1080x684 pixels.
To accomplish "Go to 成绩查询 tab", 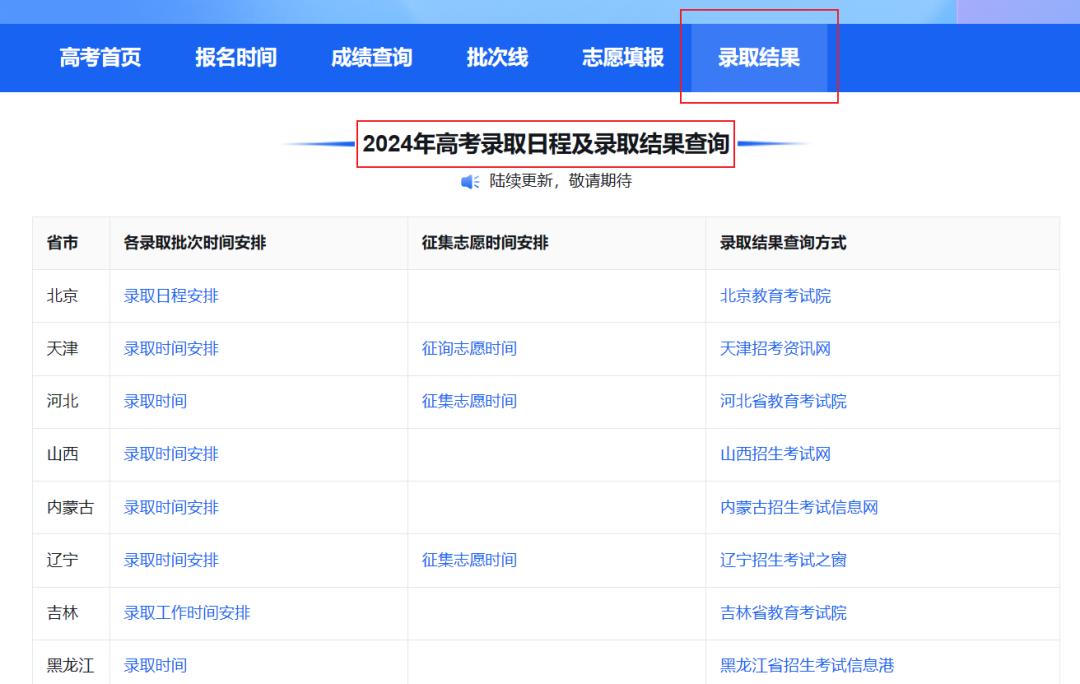I will (371, 58).
